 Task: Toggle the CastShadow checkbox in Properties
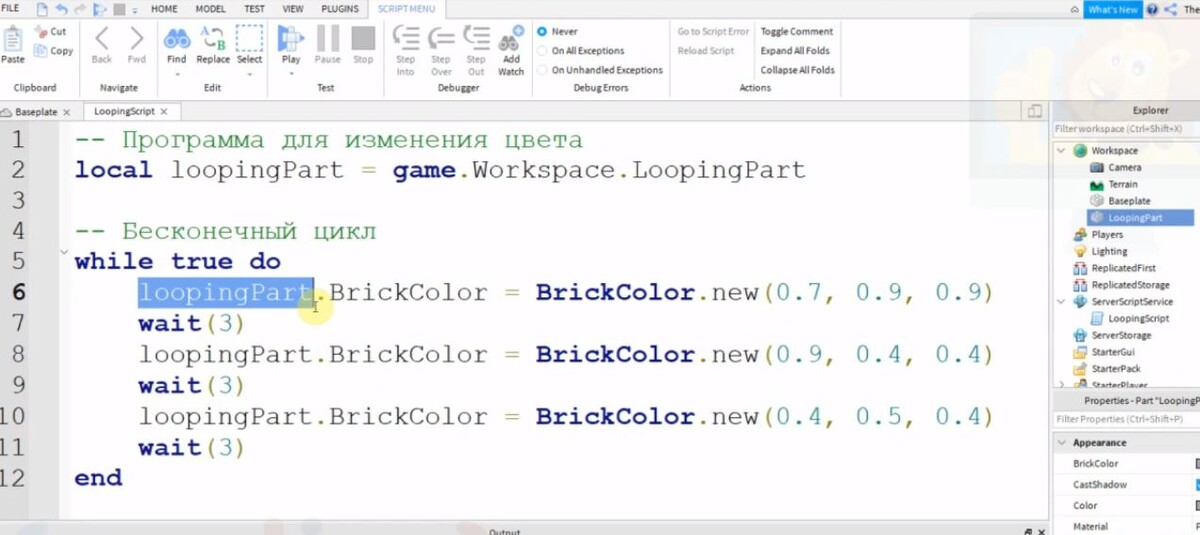[1198, 485]
